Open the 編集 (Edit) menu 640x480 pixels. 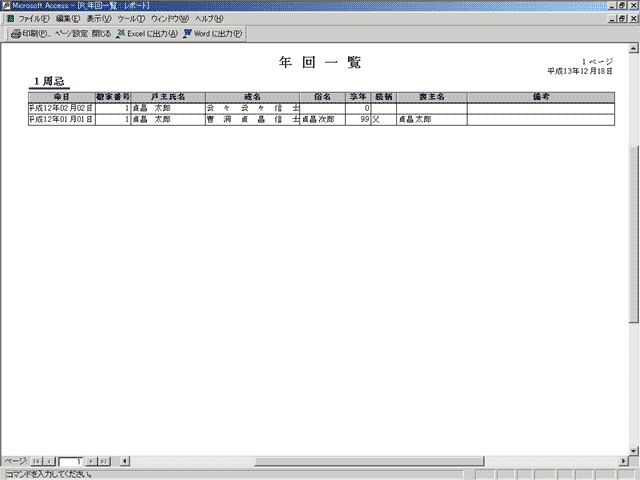(68, 19)
